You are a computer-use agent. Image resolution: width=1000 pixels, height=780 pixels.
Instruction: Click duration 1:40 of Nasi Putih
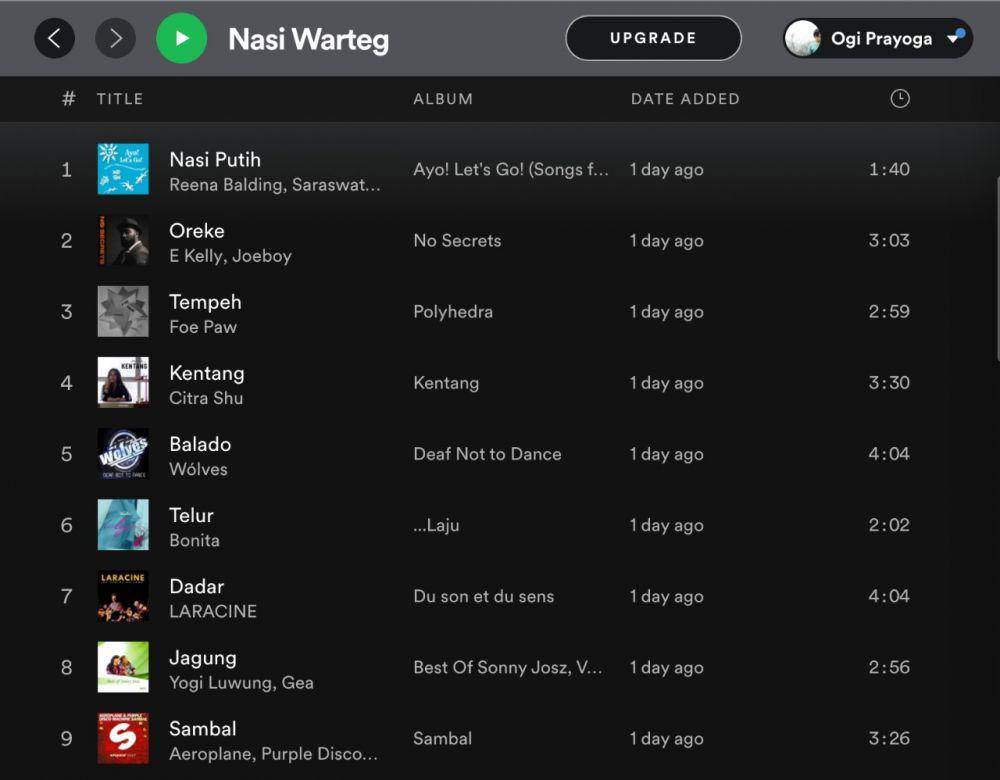tap(889, 169)
